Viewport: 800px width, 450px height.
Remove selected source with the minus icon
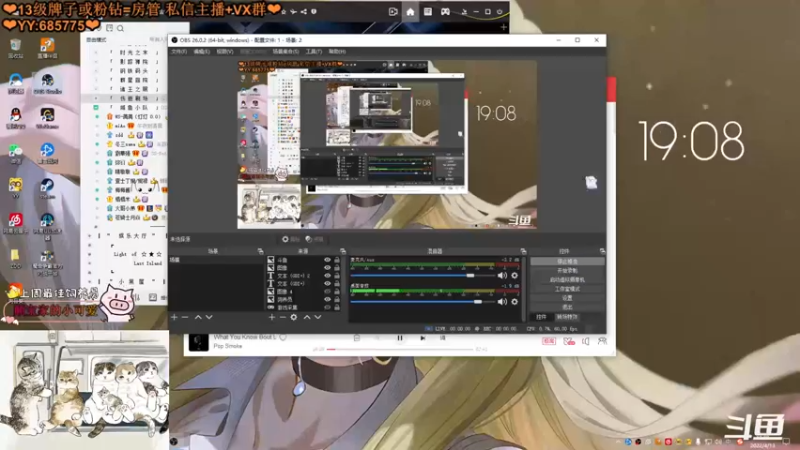pos(283,317)
